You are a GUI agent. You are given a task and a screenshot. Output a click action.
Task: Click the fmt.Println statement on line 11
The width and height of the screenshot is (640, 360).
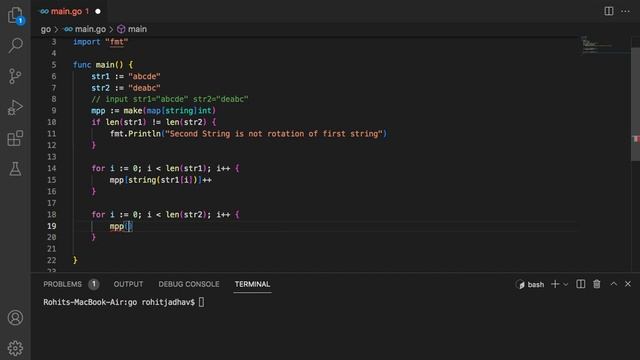tap(248, 134)
